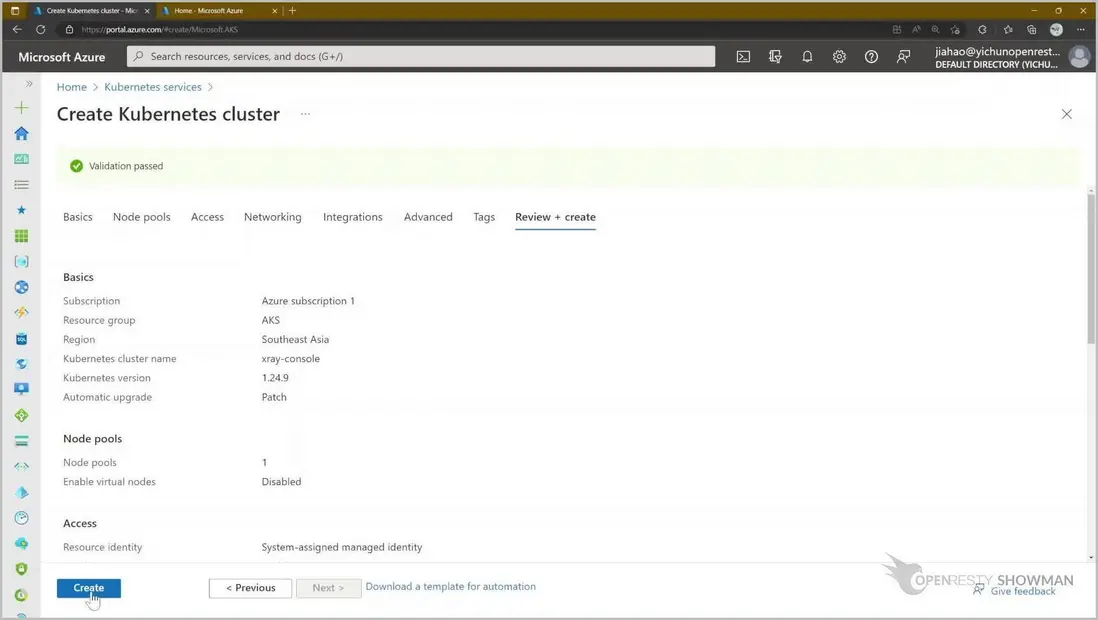Open Load balancers diamond icon
Viewport: 1098px width, 620px height.
pos(22,415)
